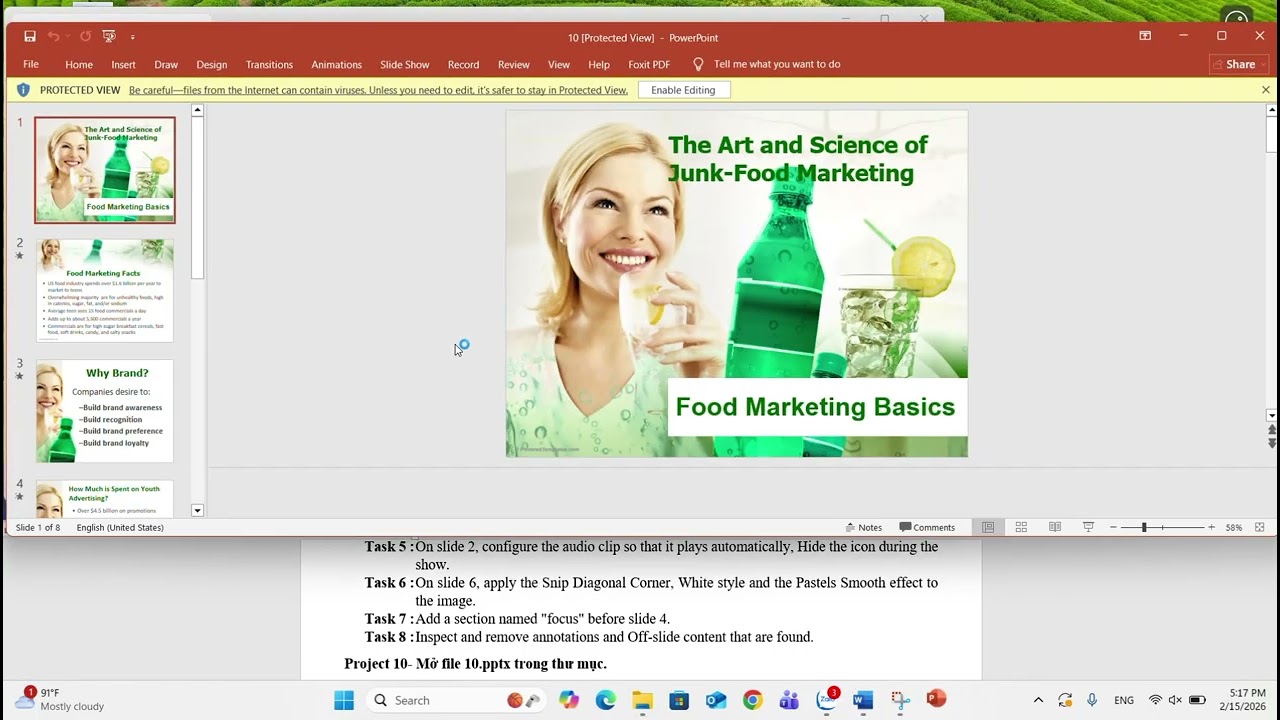The width and height of the screenshot is (1280, 720).
Task: Select slide 3 Why Brand thumbnail
Action: [x=105, y=411]
